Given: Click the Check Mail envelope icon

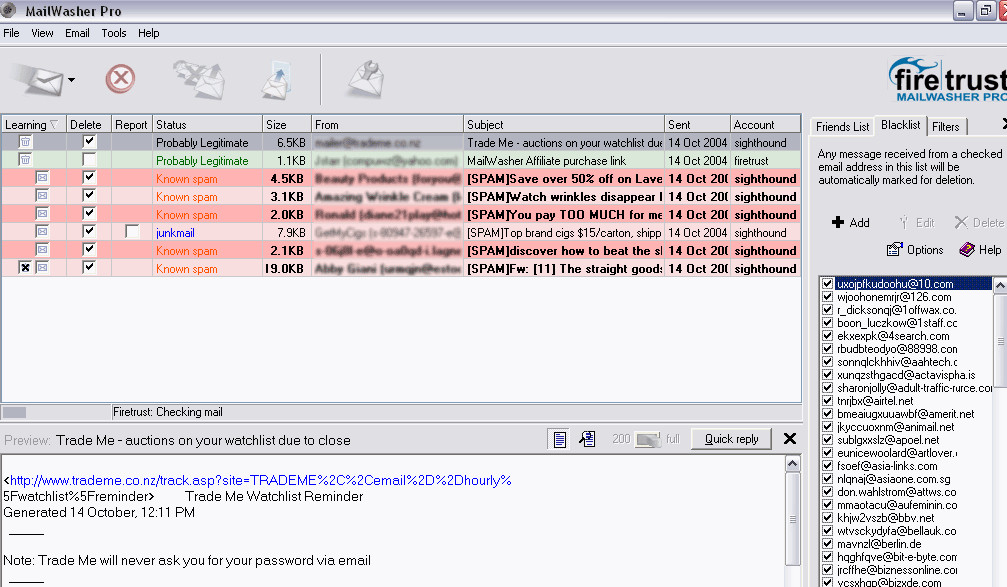Looking at the screenshot, I should [39, 80].
